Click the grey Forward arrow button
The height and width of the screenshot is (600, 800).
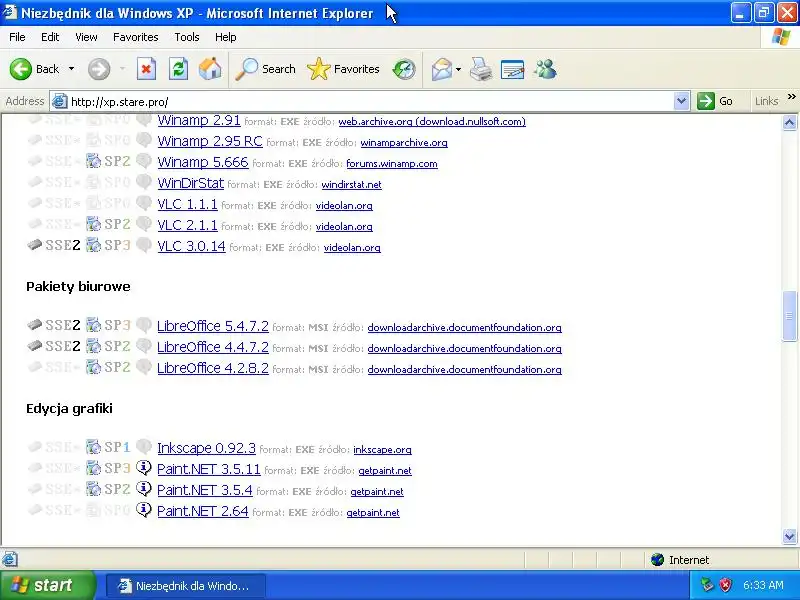[99, 69]
